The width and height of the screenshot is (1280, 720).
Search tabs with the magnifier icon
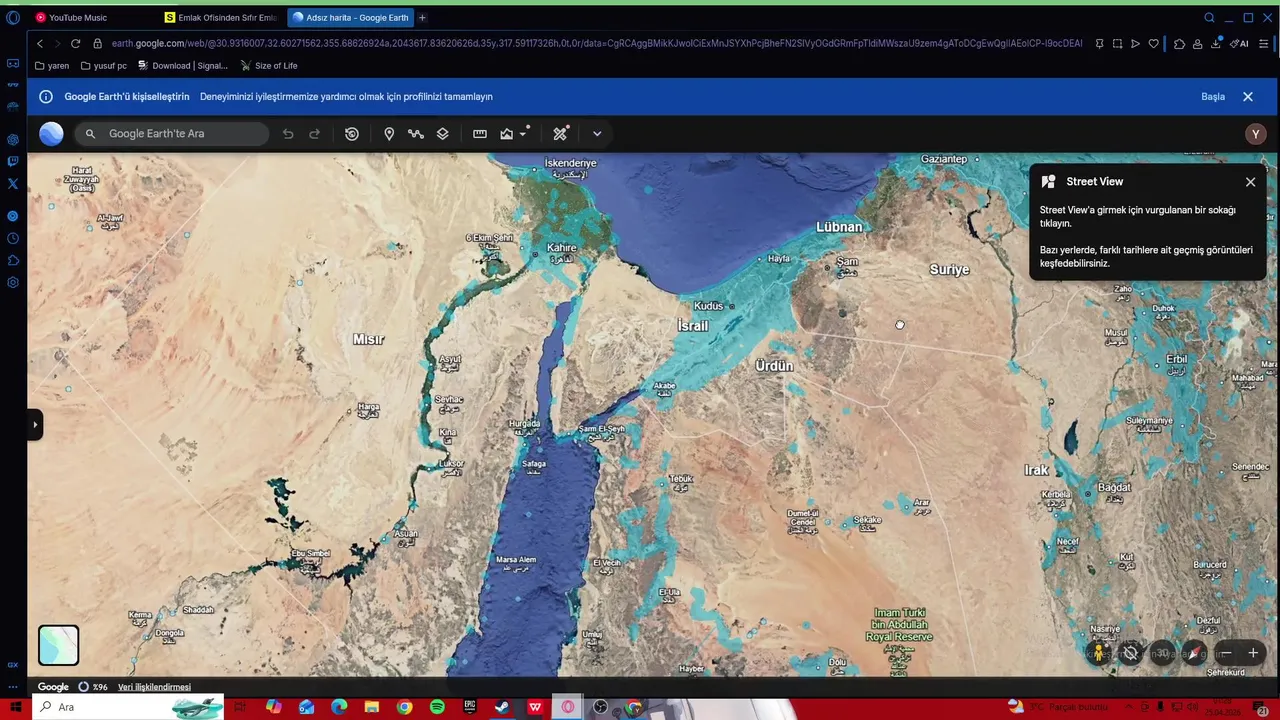point(1209,17)
